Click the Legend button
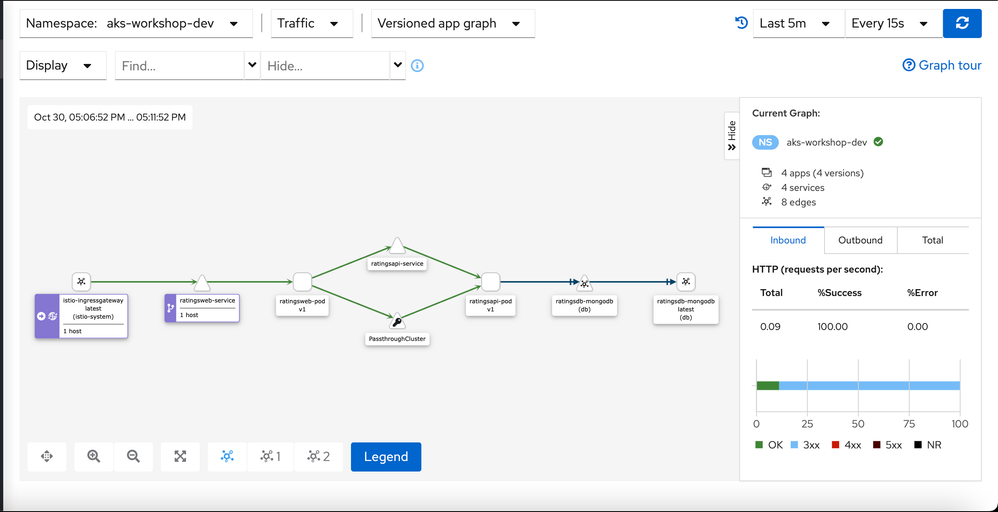 click(x=386, y=456)
